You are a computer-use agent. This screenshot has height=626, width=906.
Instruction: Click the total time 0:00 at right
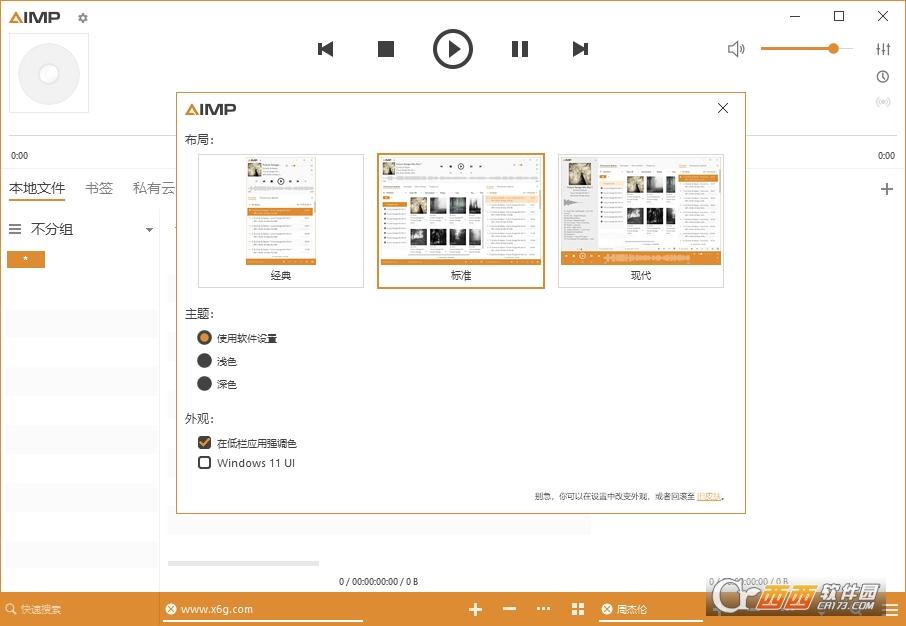pos(886,155)
